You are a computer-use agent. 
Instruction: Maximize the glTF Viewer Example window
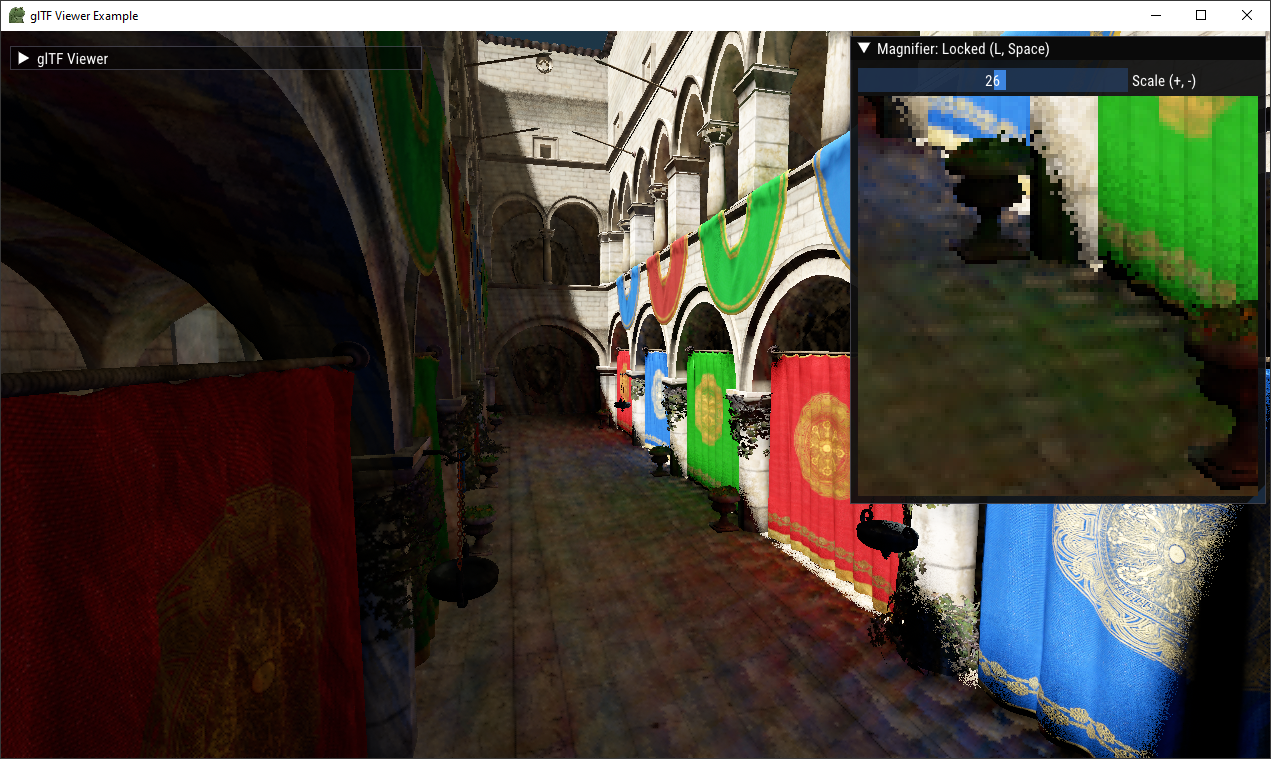coord(1201,15)
